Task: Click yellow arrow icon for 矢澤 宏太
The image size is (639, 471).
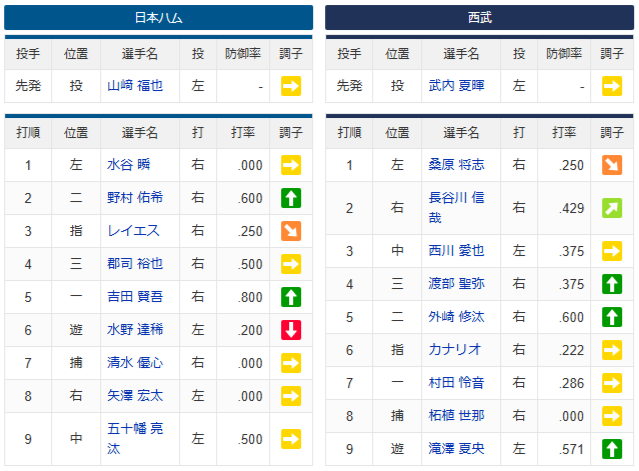Action: (x=291, y=396)
